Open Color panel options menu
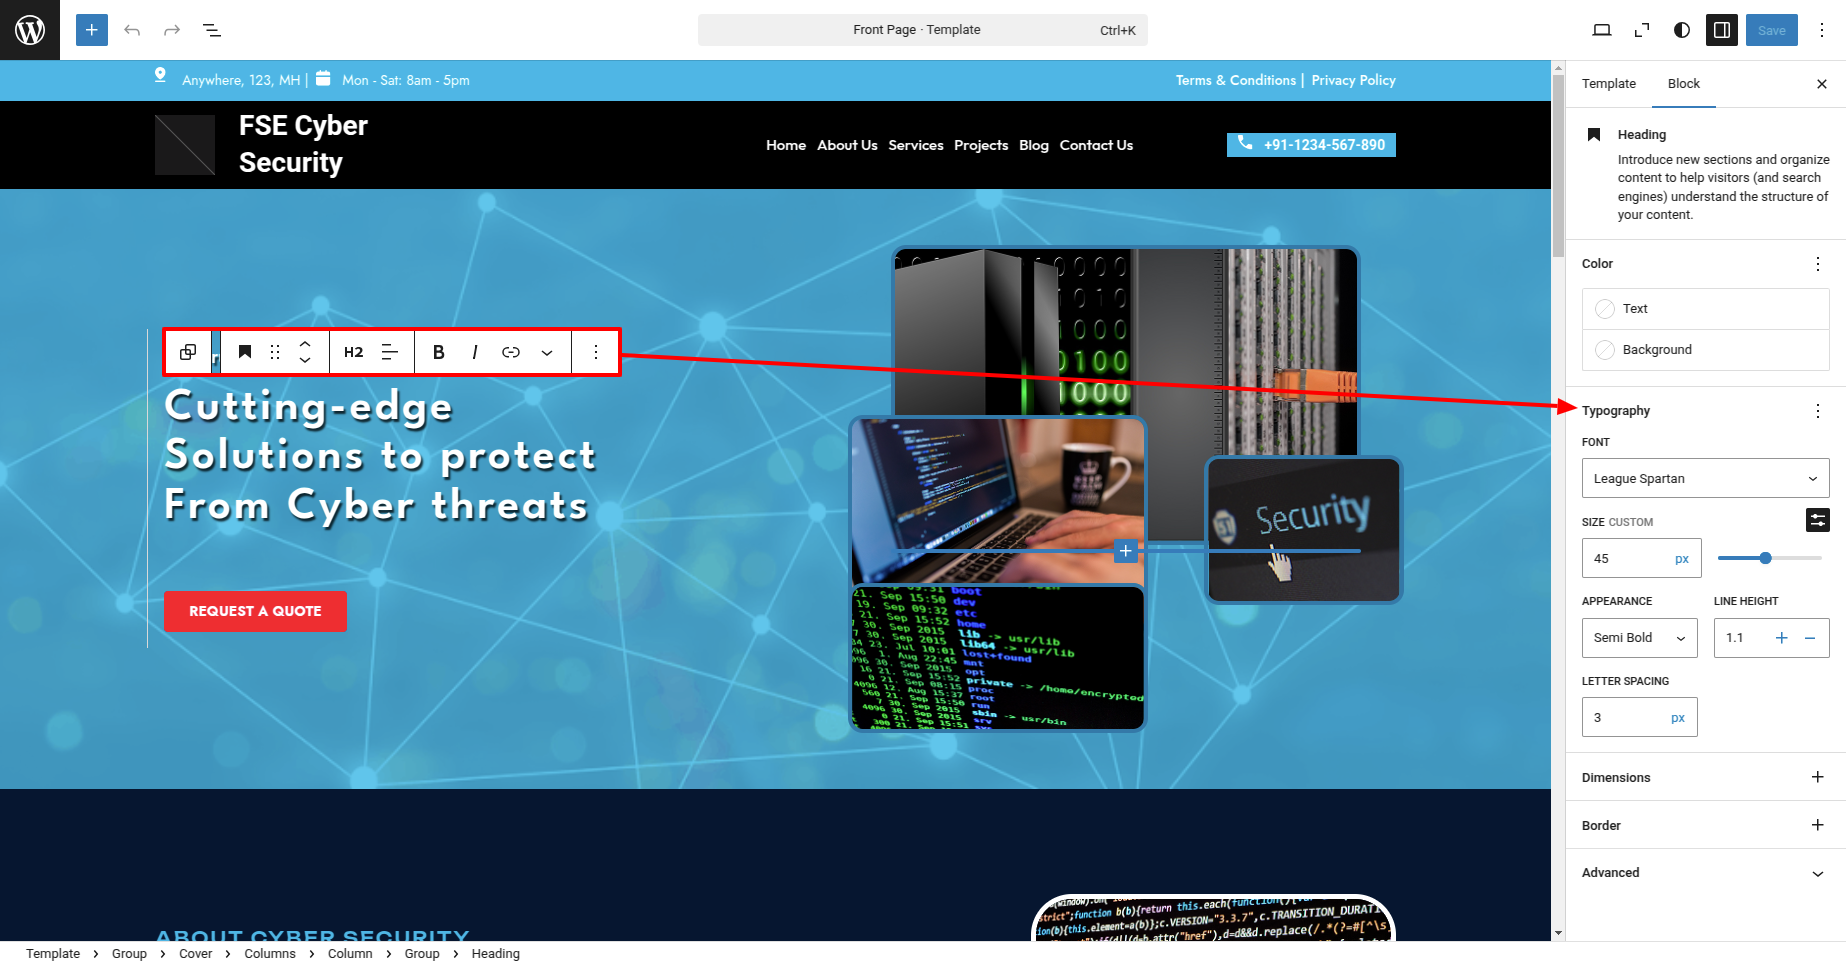Image resolution: width=1846 pixels, height=966 pixels. [1818, 264]
